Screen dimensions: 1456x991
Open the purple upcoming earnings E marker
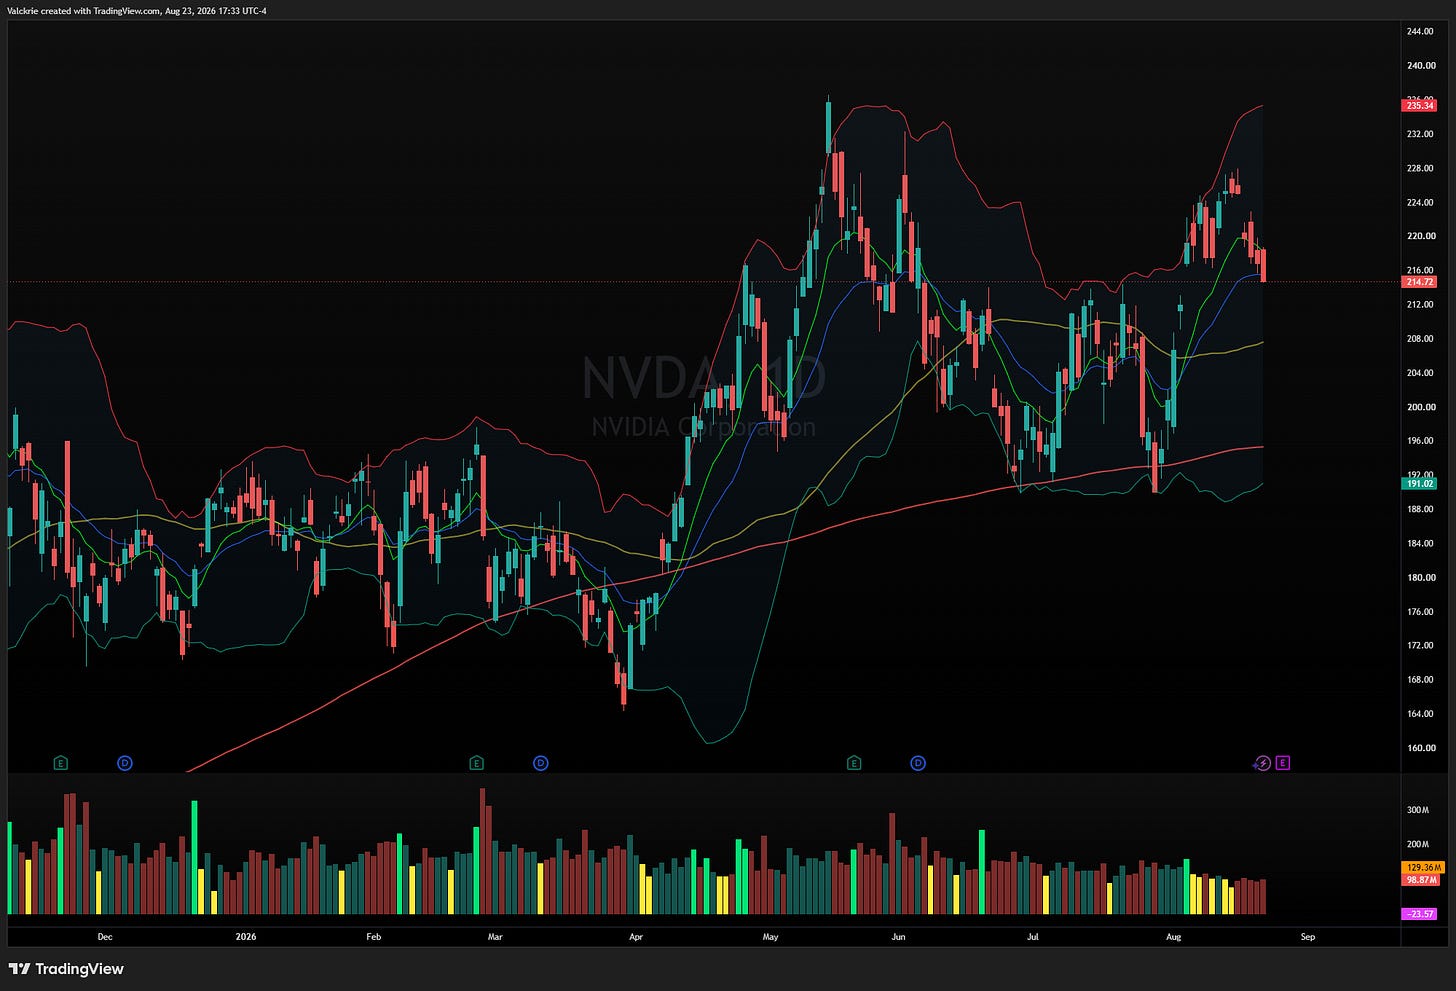pyautogui.click(x=1282, y=763)
